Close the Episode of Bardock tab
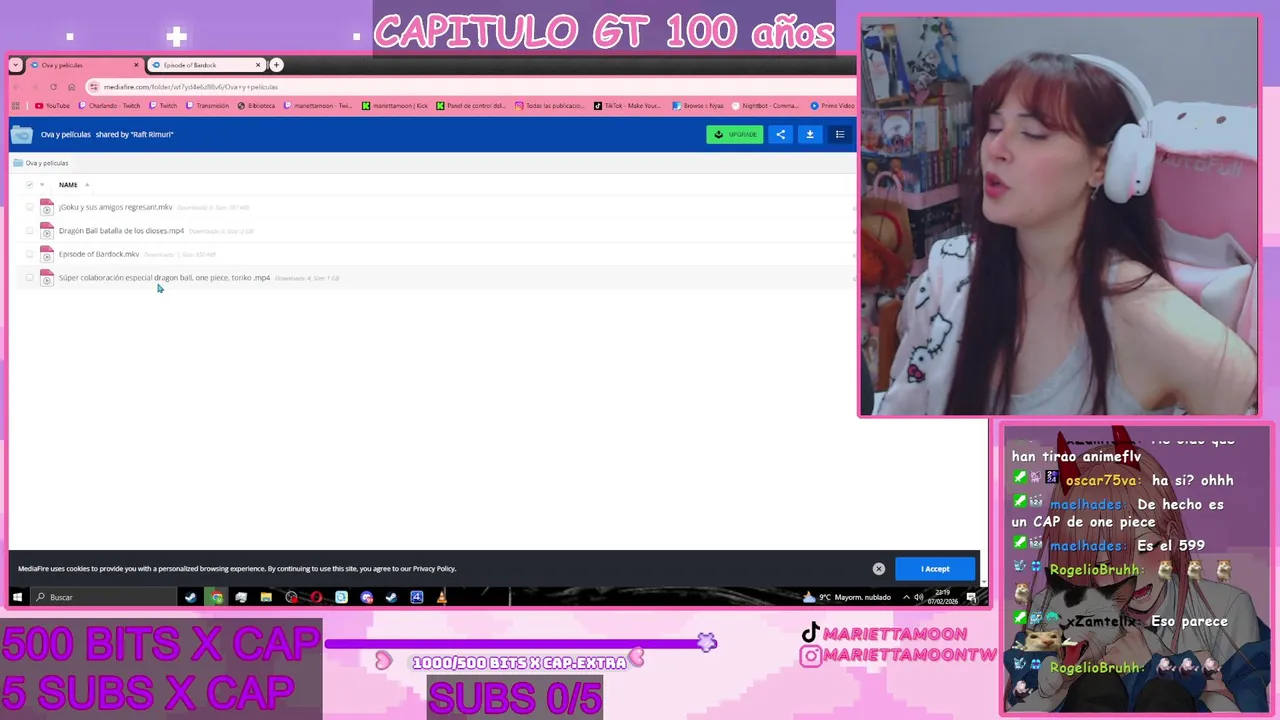The image size is (1280, 720). tap(258, 65)
